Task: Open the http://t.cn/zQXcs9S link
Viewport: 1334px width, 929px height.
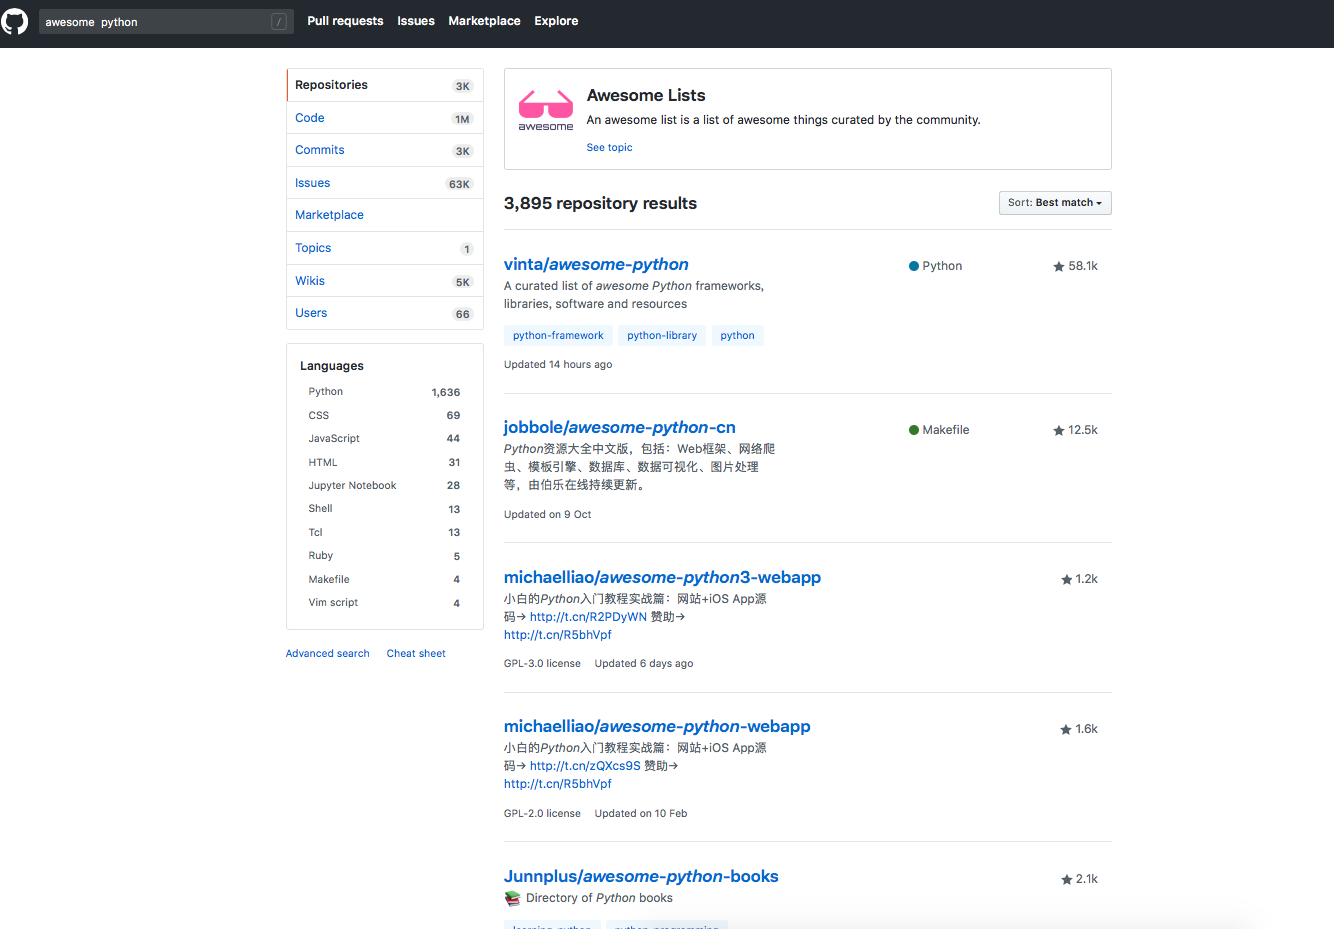Action: point(585,766)
